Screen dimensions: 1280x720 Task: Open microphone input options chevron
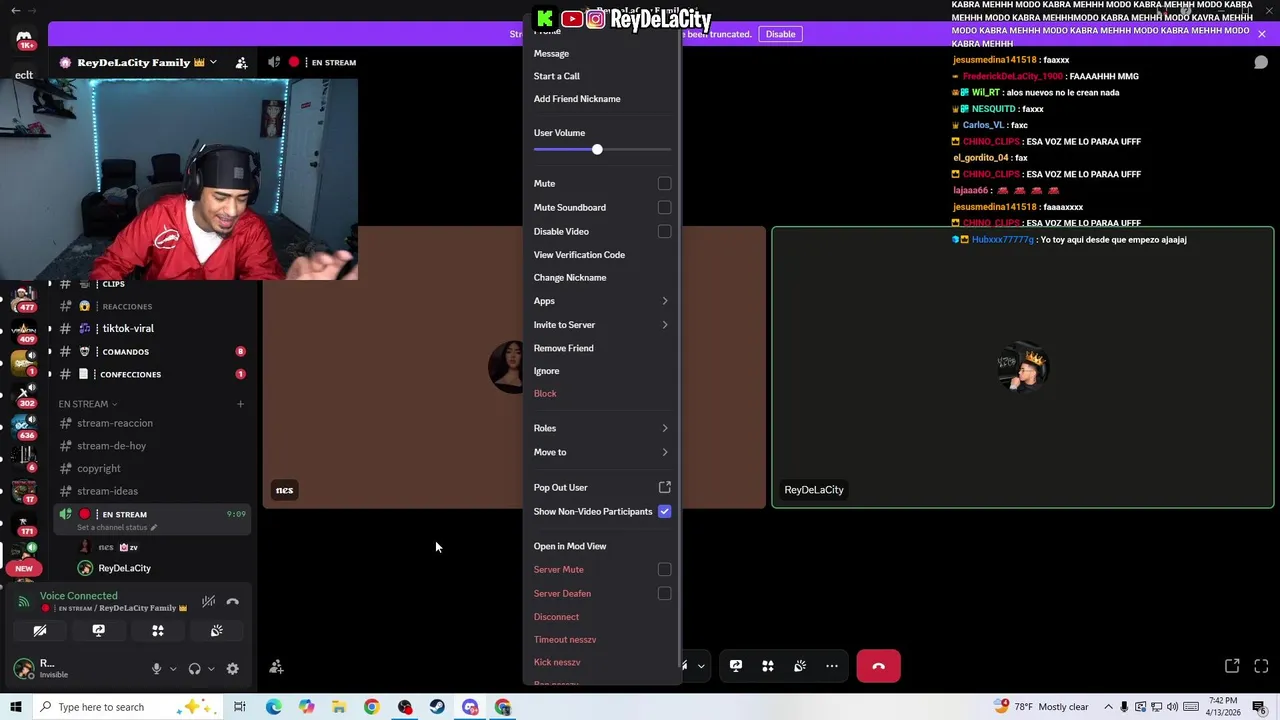point(173,669)
